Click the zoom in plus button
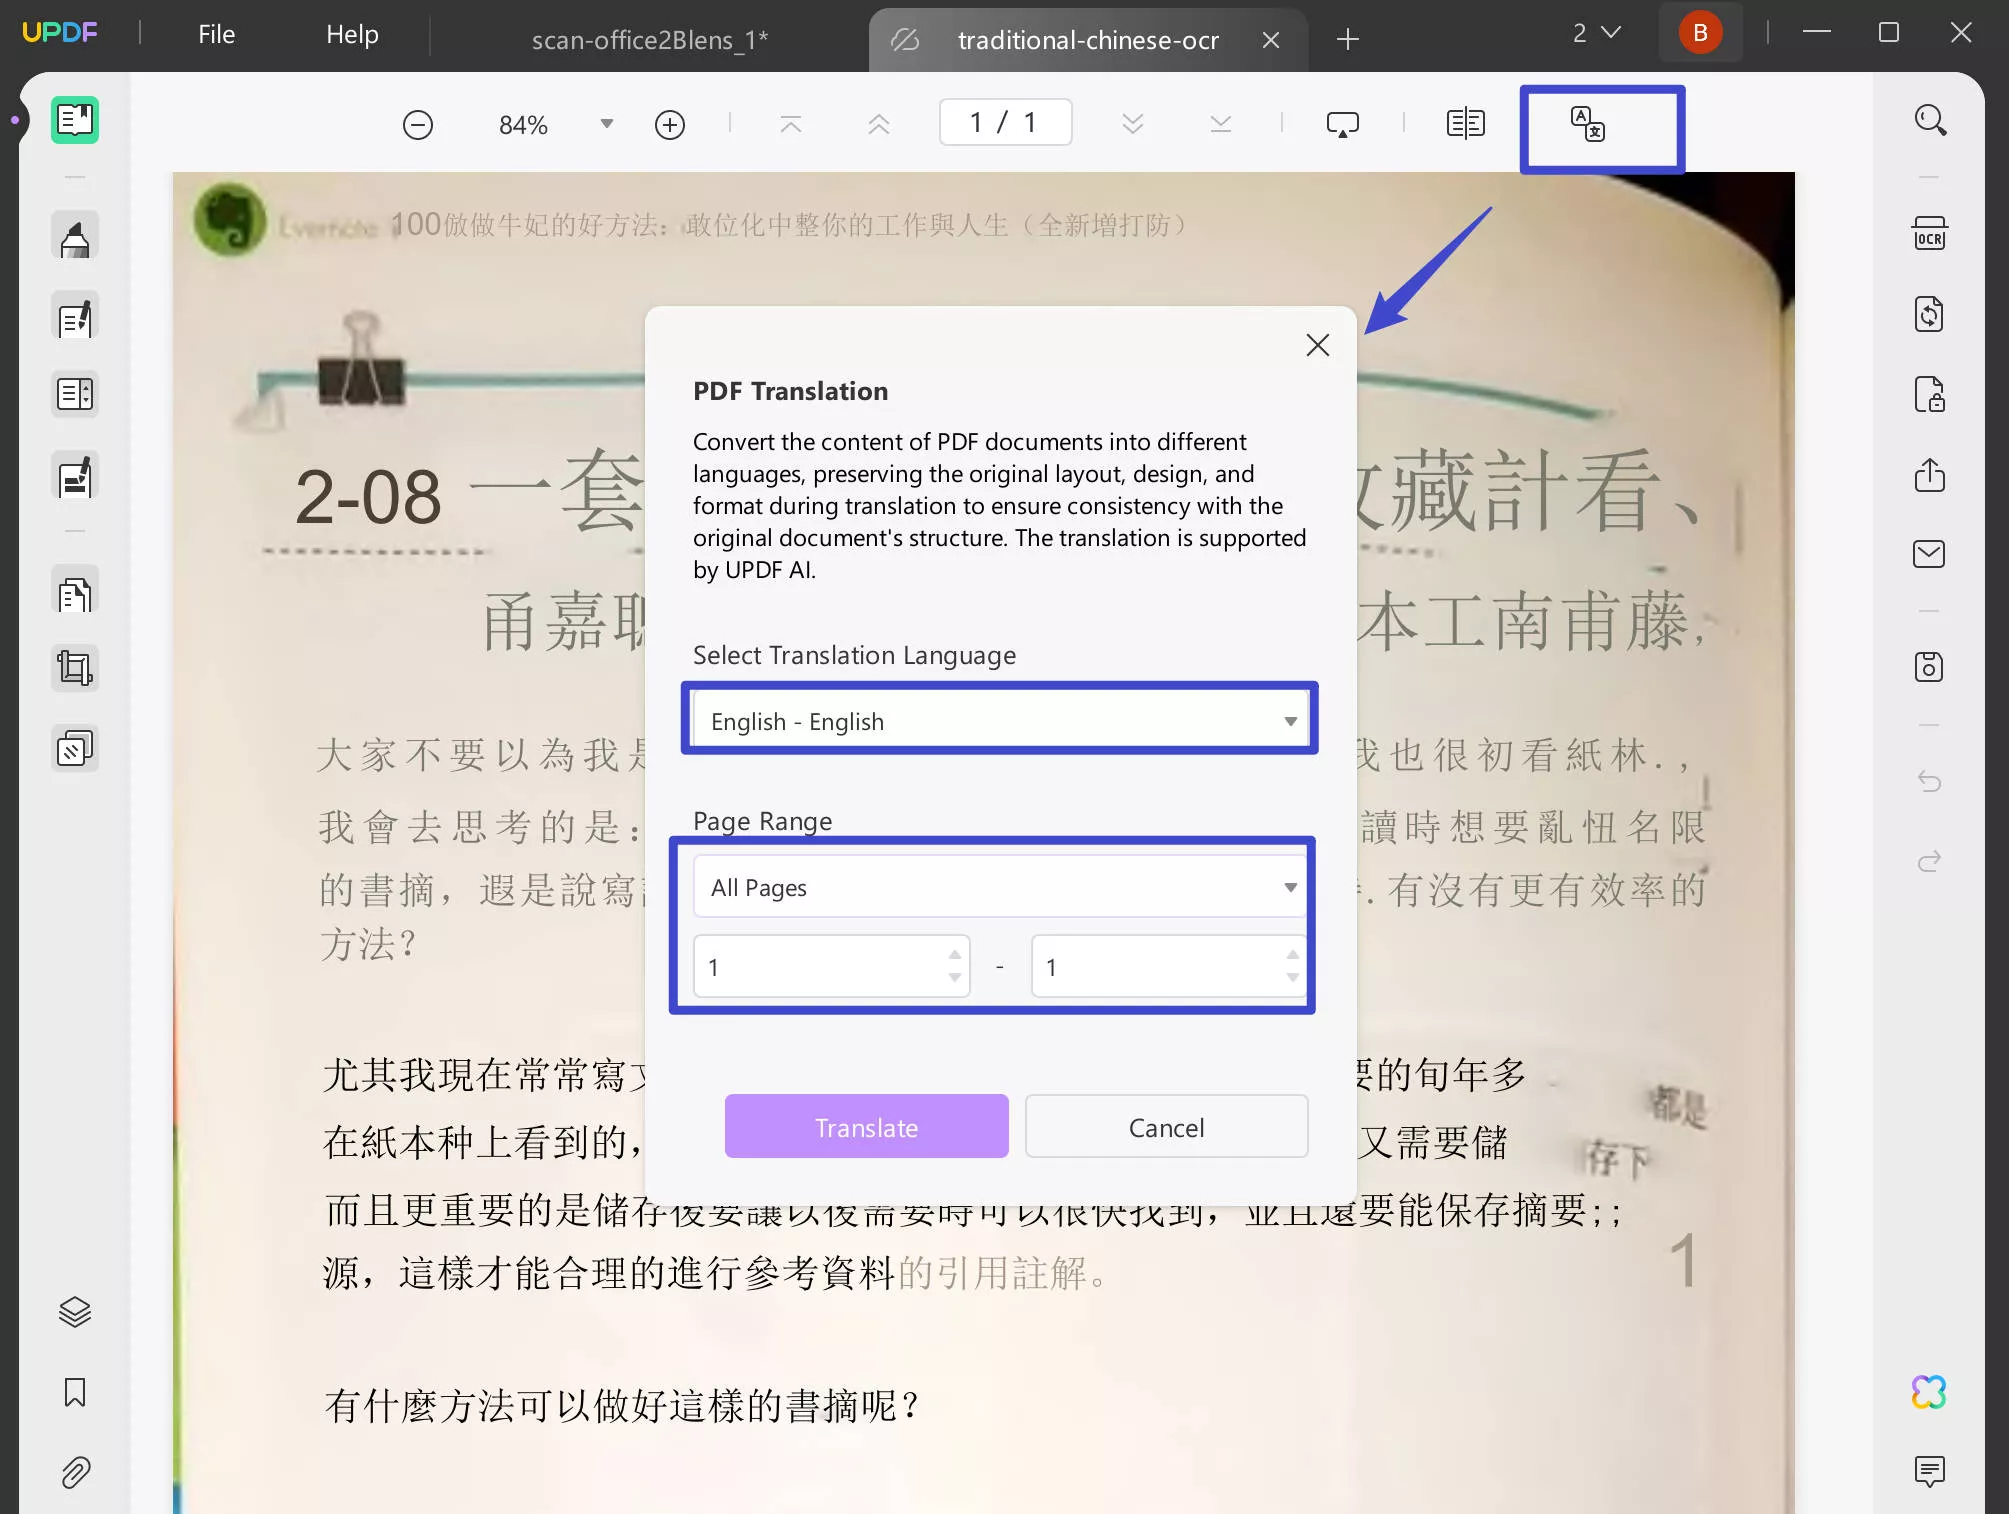The height and width of the screenshot is (1514, 2009). coord(669,125)
